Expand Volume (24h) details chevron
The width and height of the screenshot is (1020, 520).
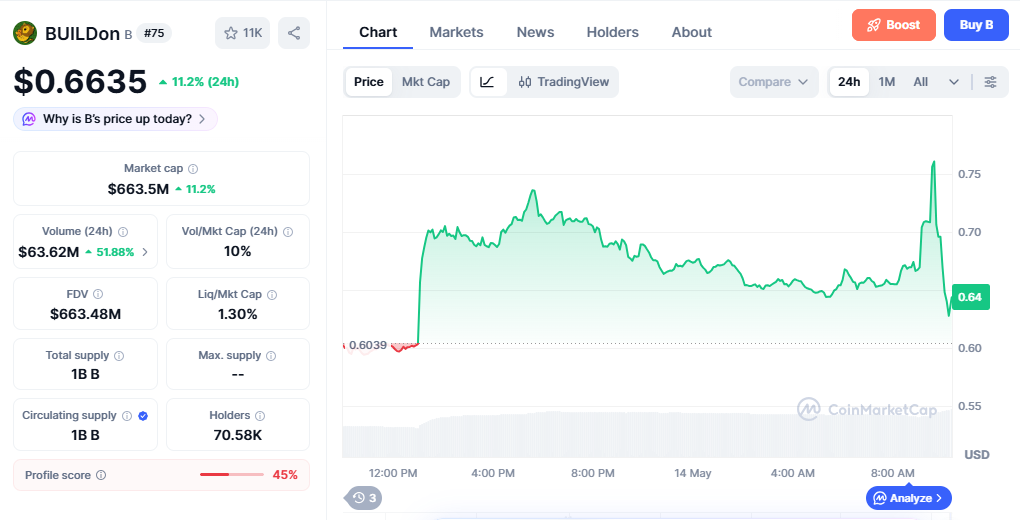145,252
